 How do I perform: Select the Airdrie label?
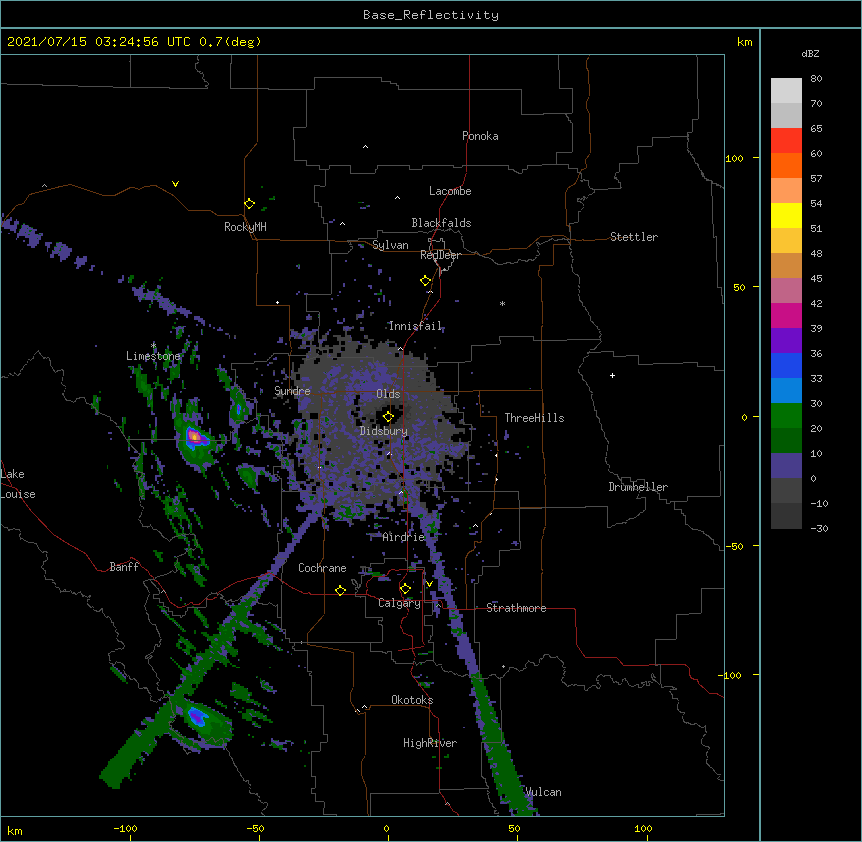tap(404, 537)
